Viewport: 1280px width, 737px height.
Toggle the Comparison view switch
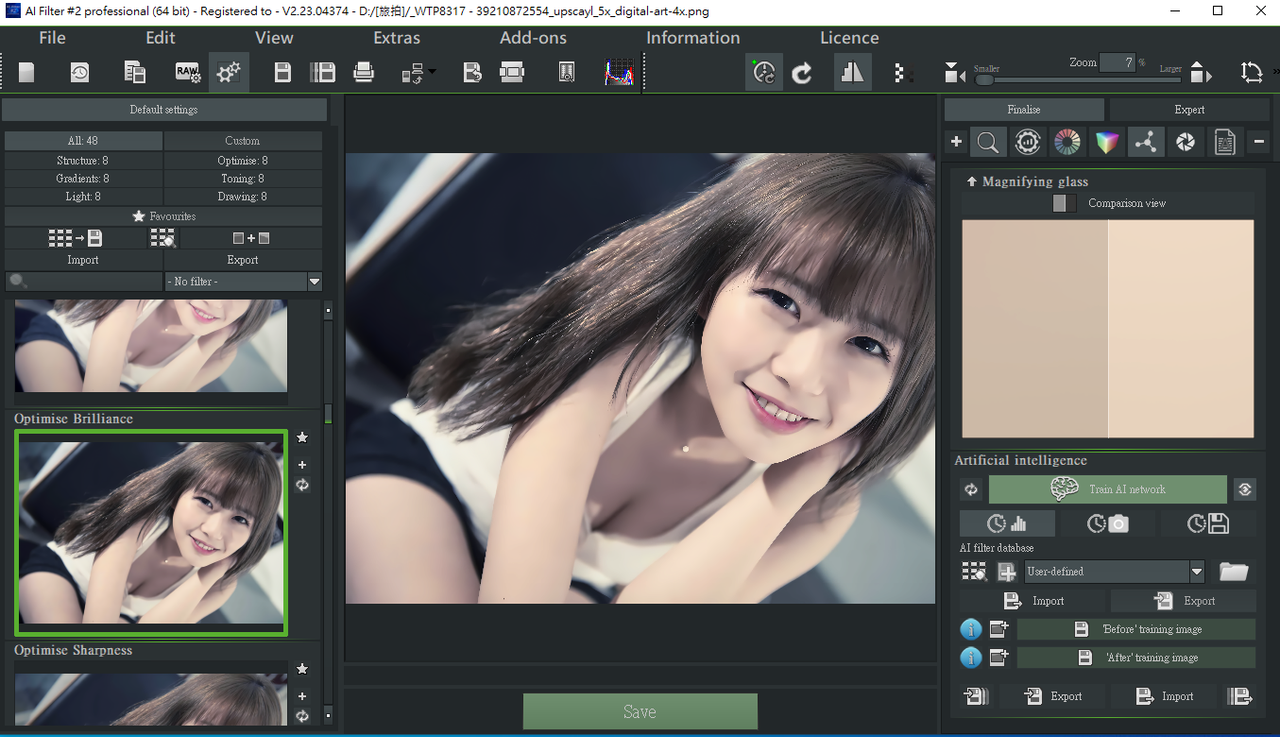1064,203
